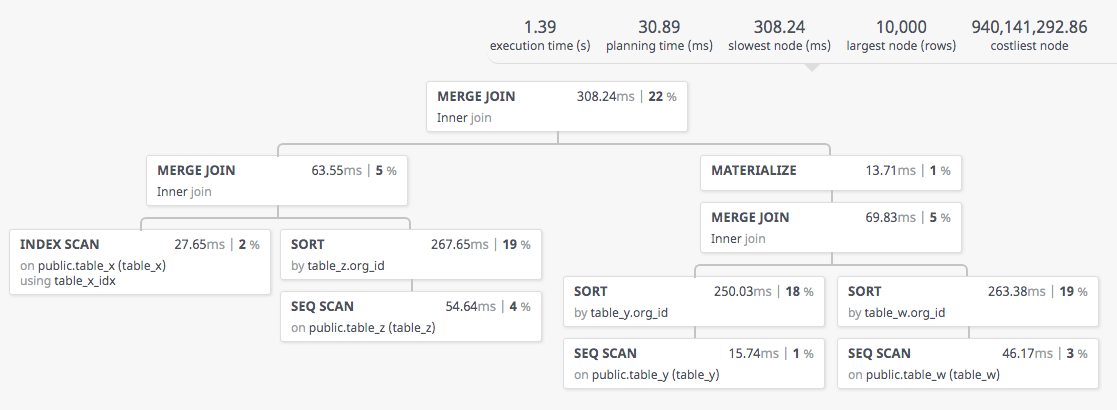Select the SEQ SCAN node on table_z
Viewport: 1117px width, 410px height.
coord(411,316)
